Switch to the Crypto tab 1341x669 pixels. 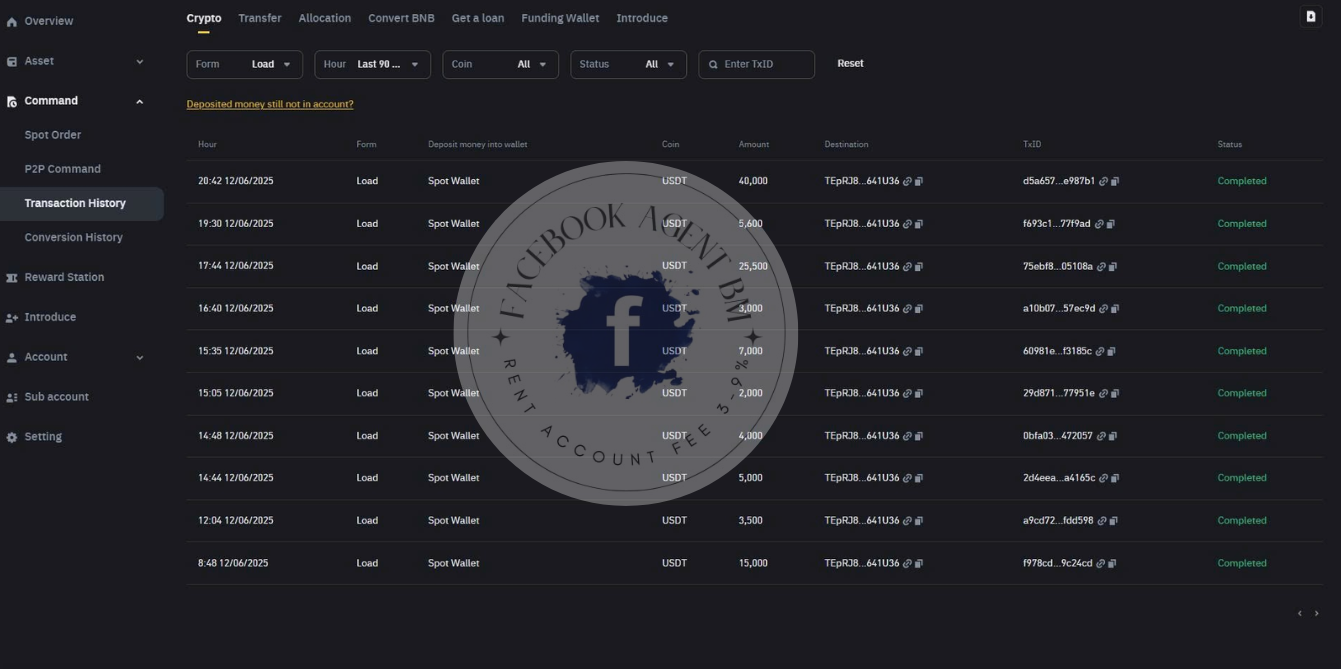coord(204,18)
